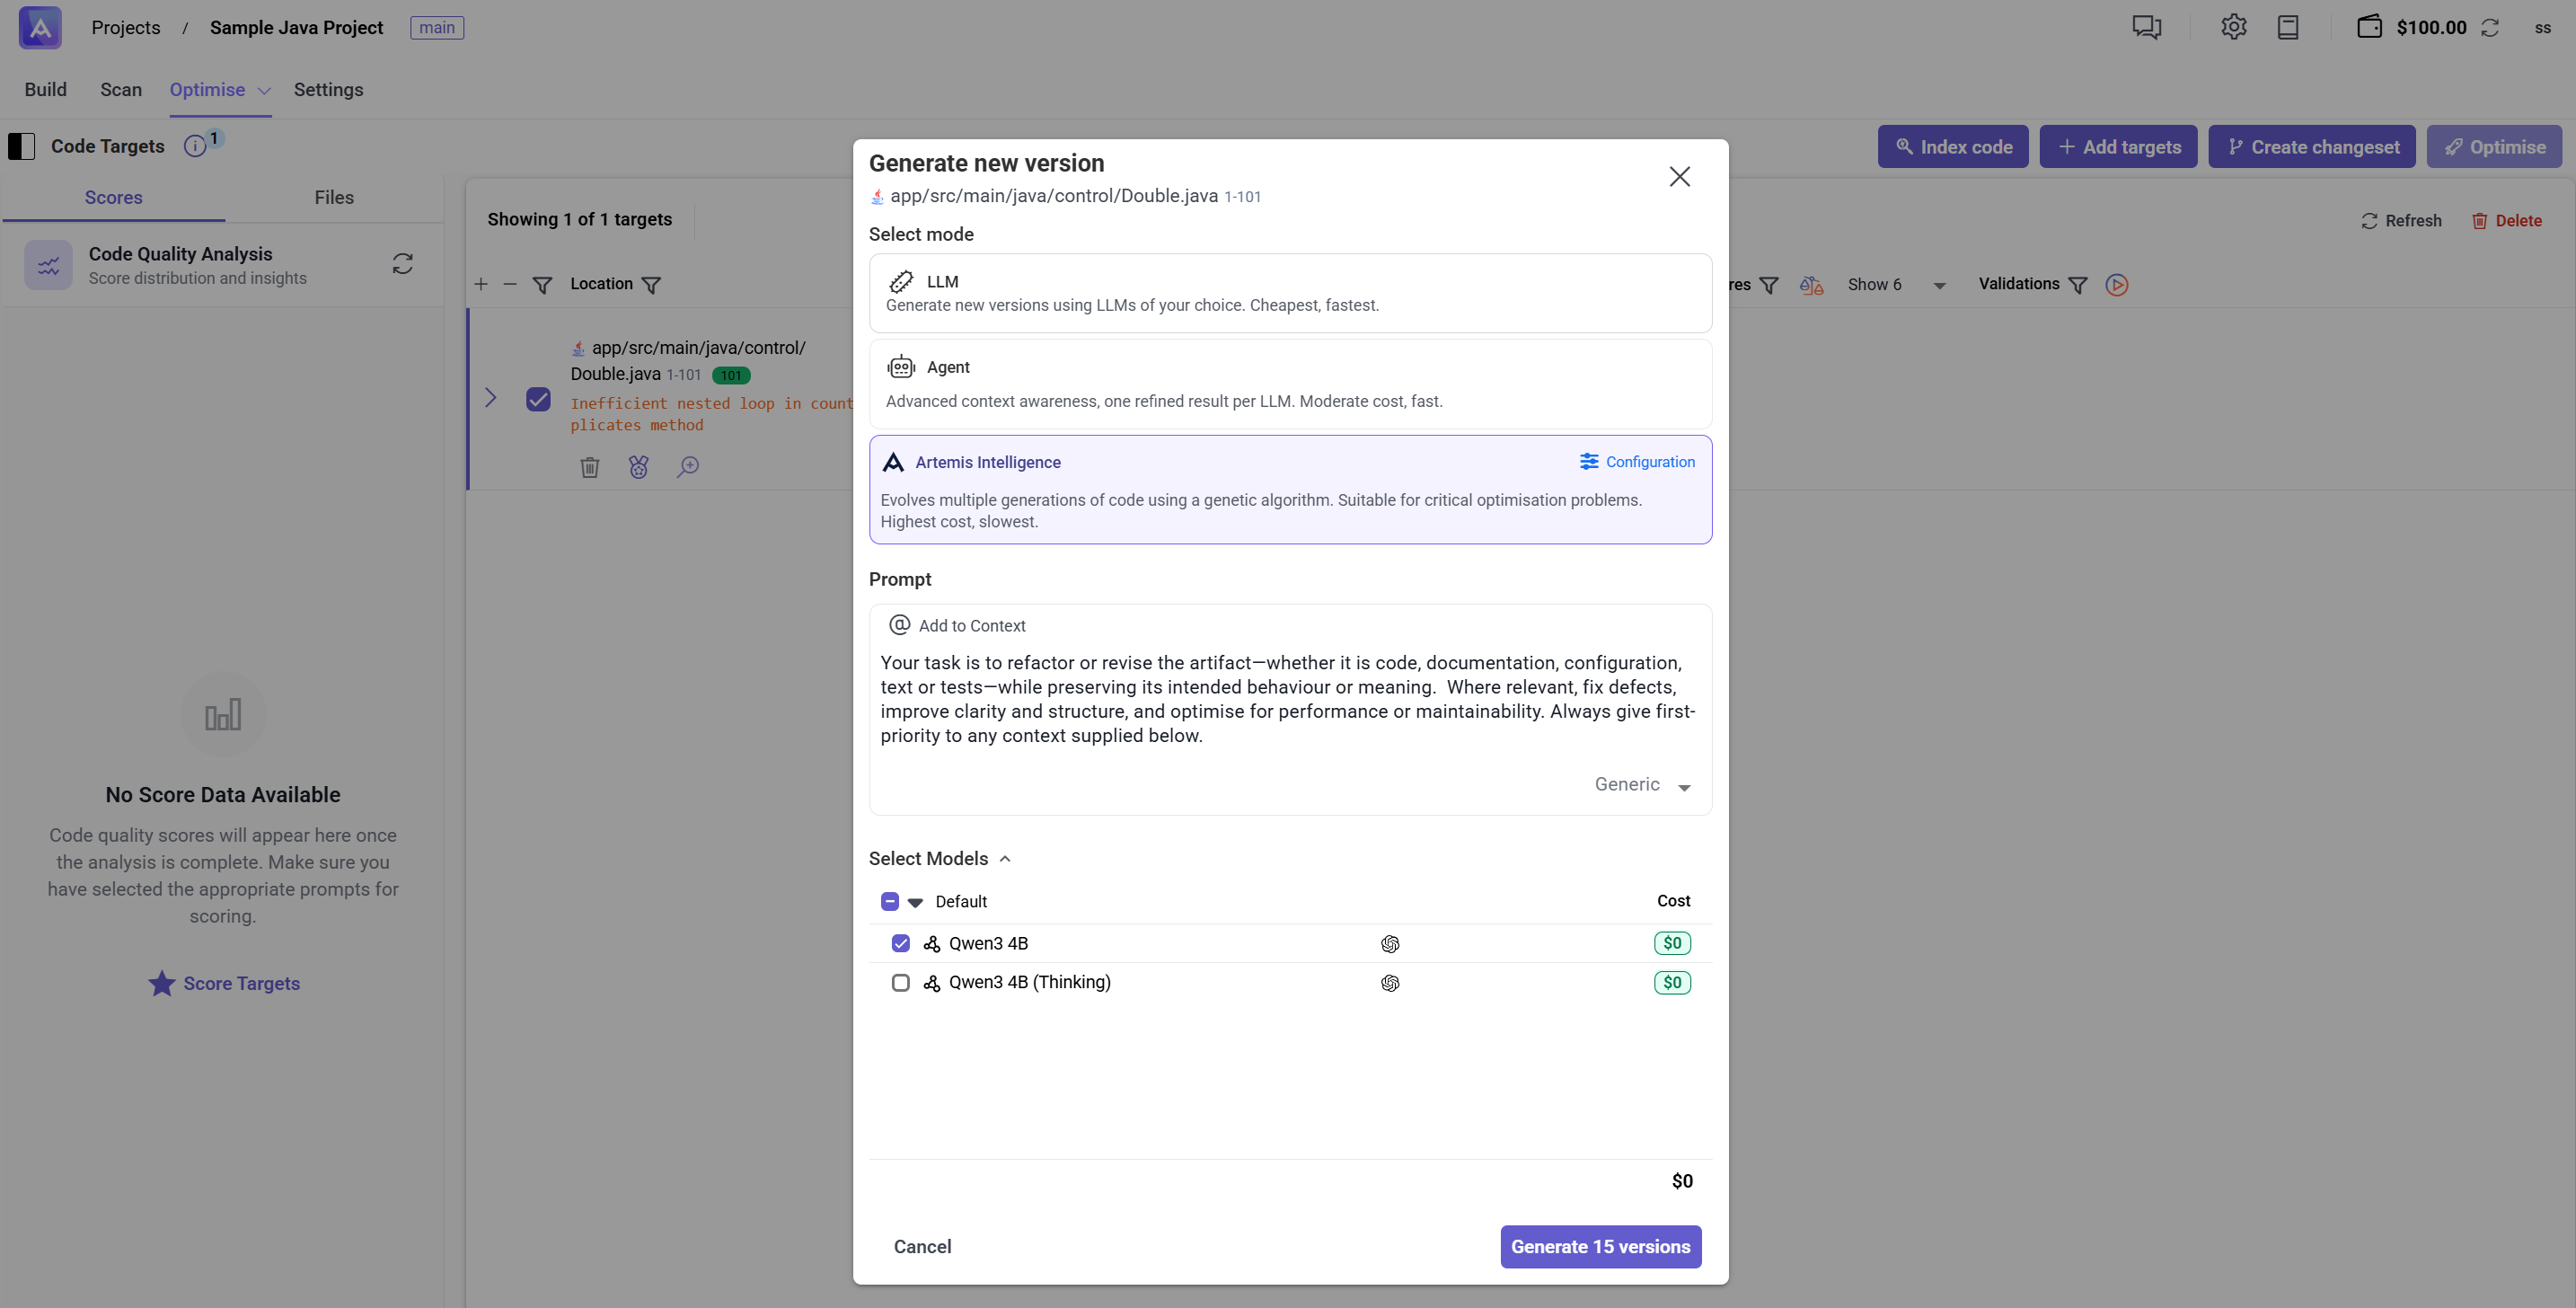Toggle the sidebar panel icon beside Code Targets
Screen dimensions: 2576x1308
22,146
